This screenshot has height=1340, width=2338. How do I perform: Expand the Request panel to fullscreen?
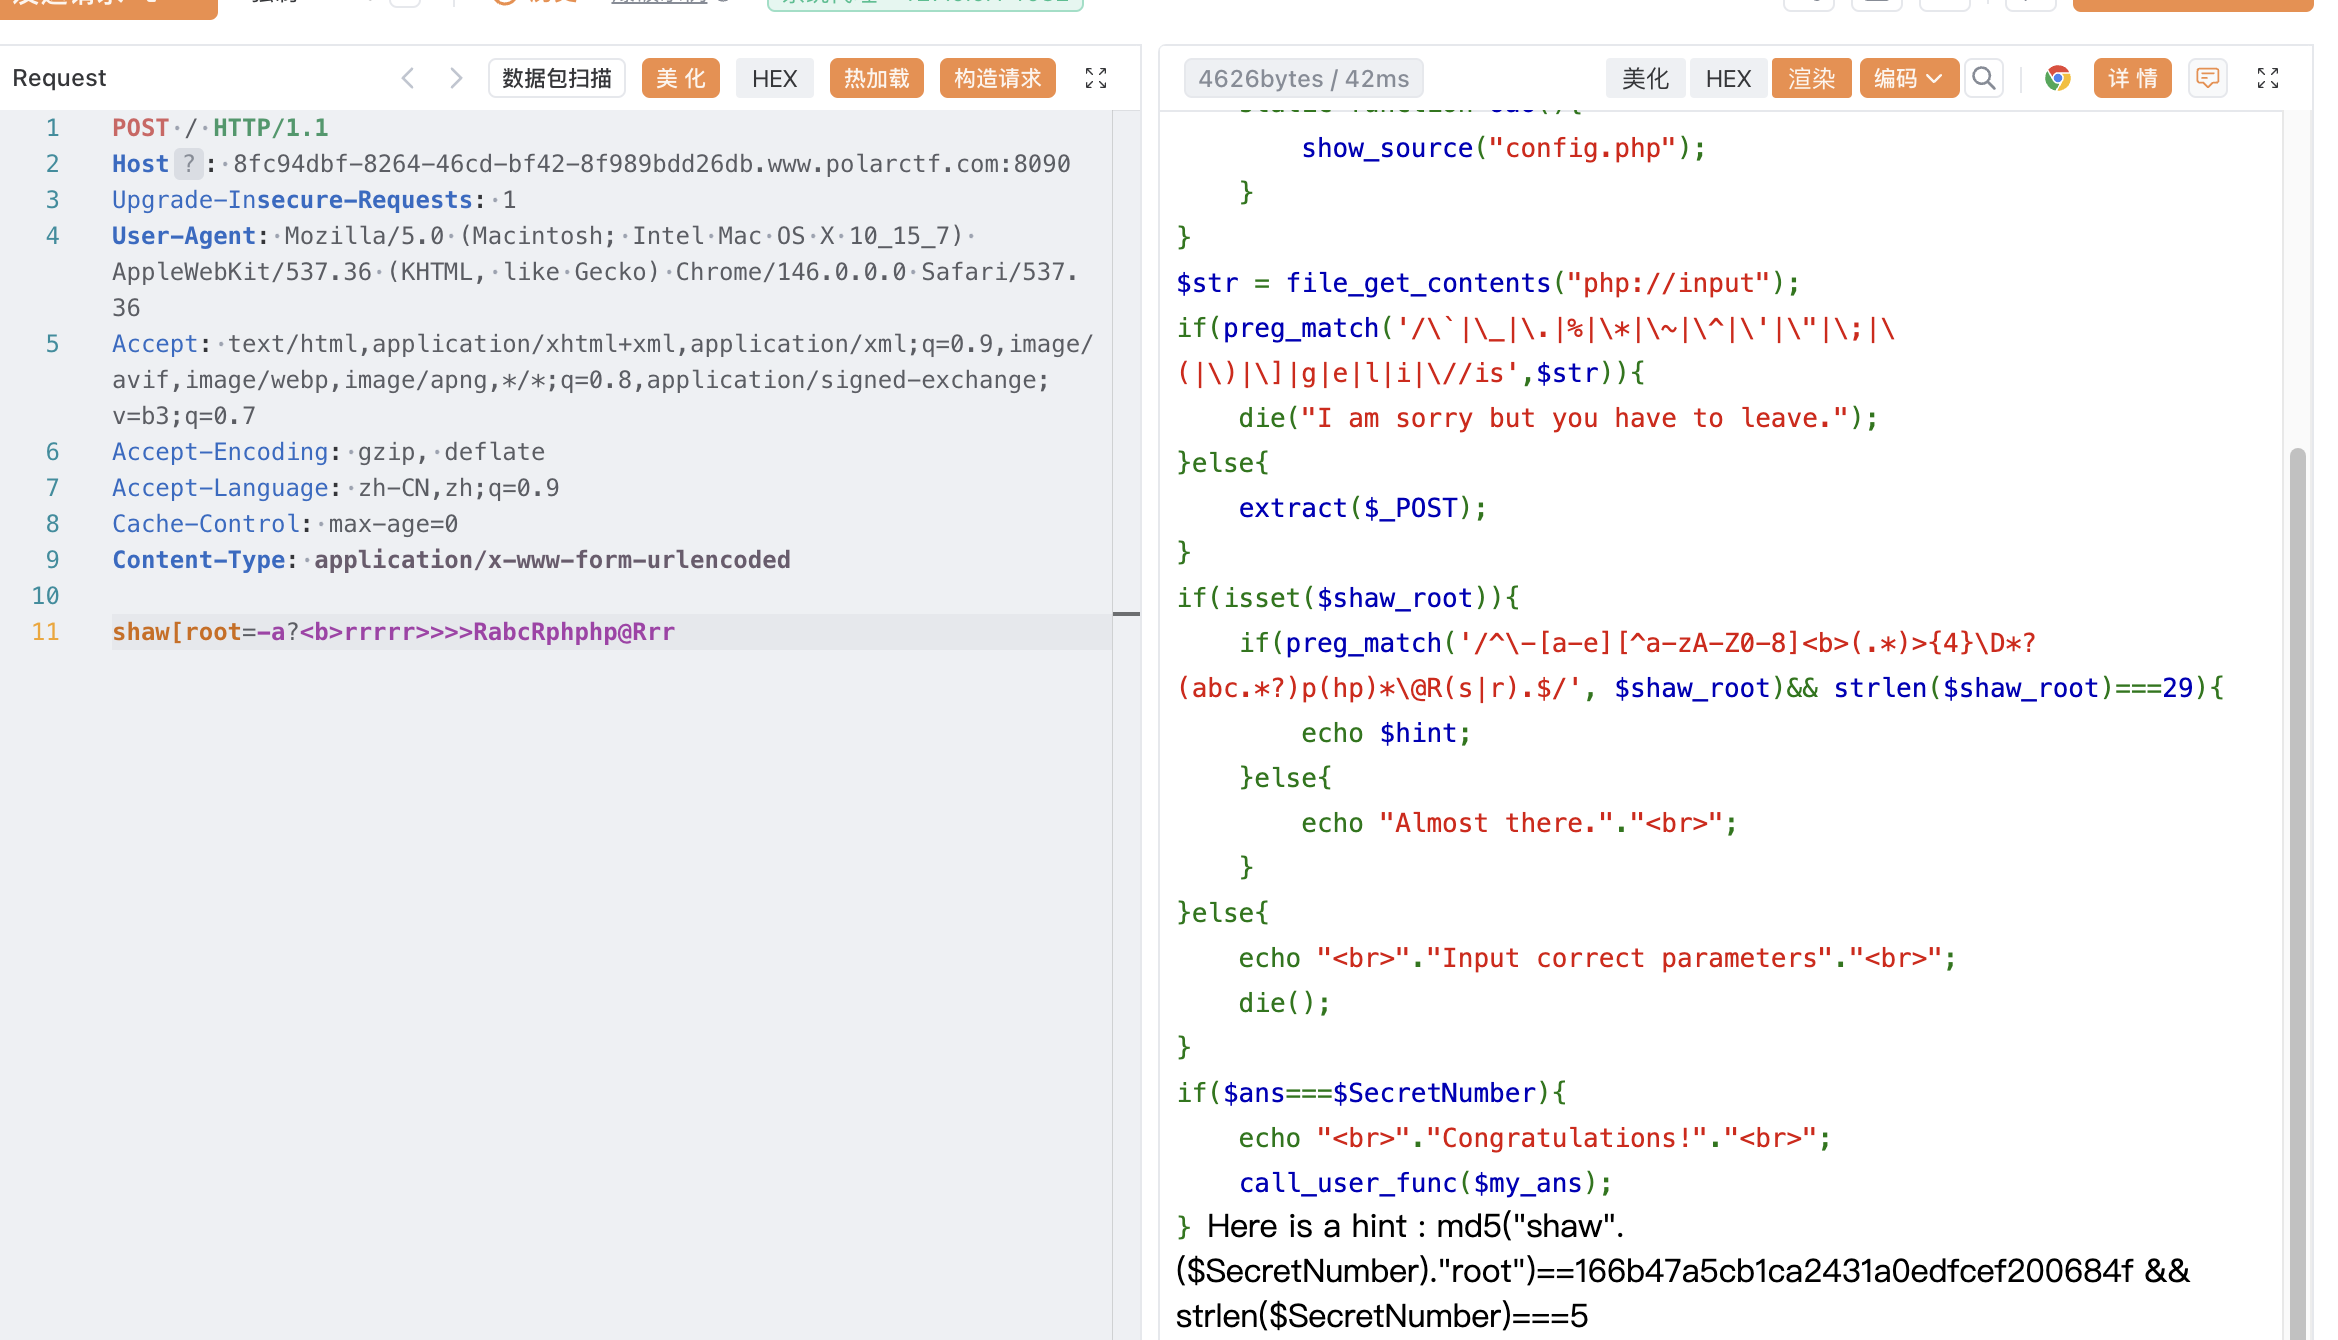[1096, 78]
